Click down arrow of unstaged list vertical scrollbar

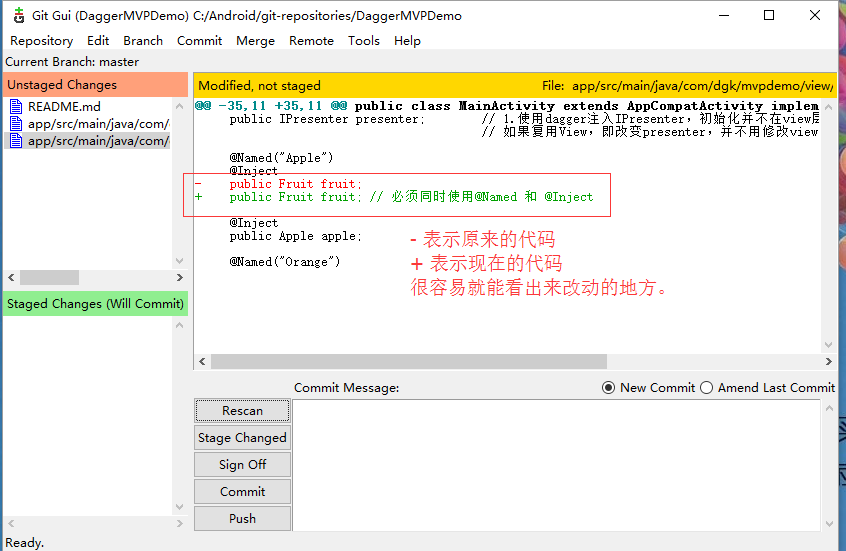[180, 261]
